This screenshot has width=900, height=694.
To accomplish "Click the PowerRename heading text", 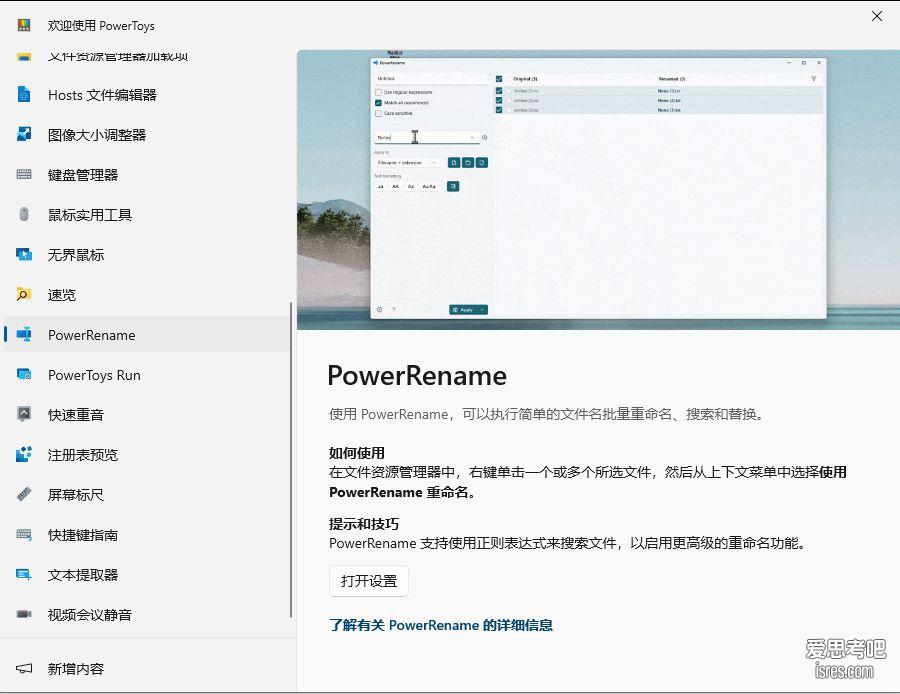I will (x=417, y=375).
